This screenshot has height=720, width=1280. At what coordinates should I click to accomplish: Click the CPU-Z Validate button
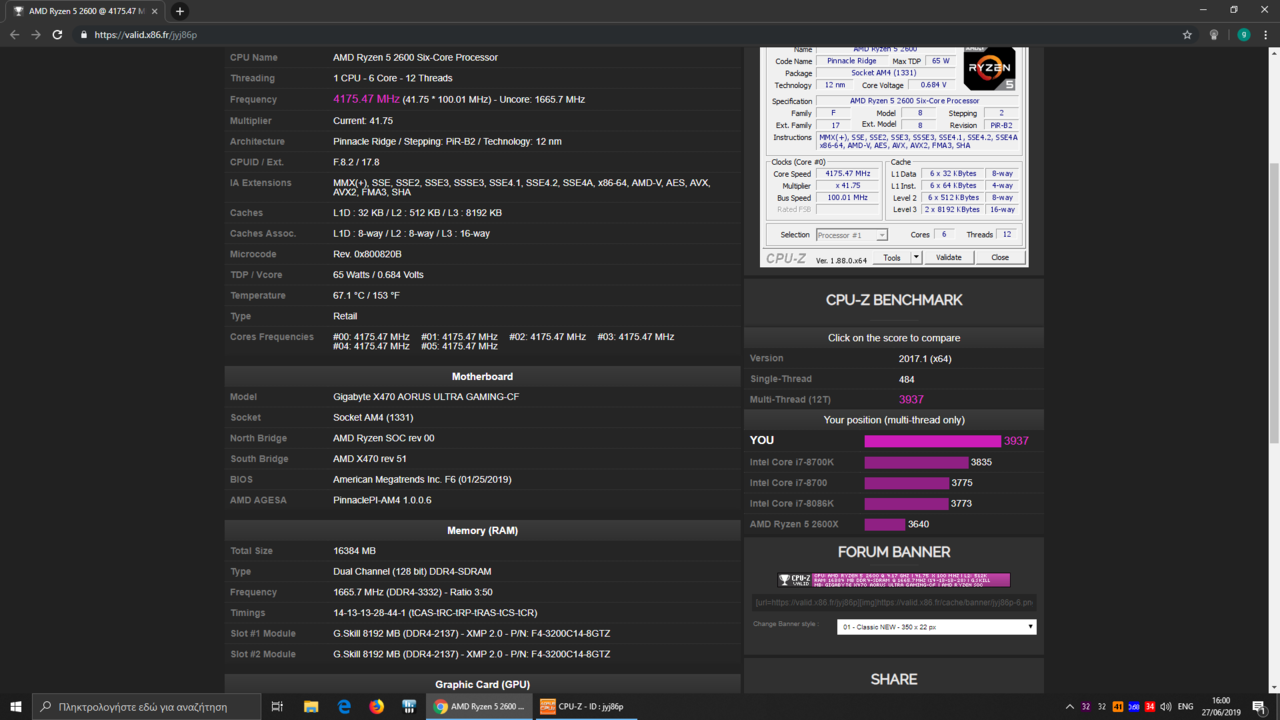(949, 257)
